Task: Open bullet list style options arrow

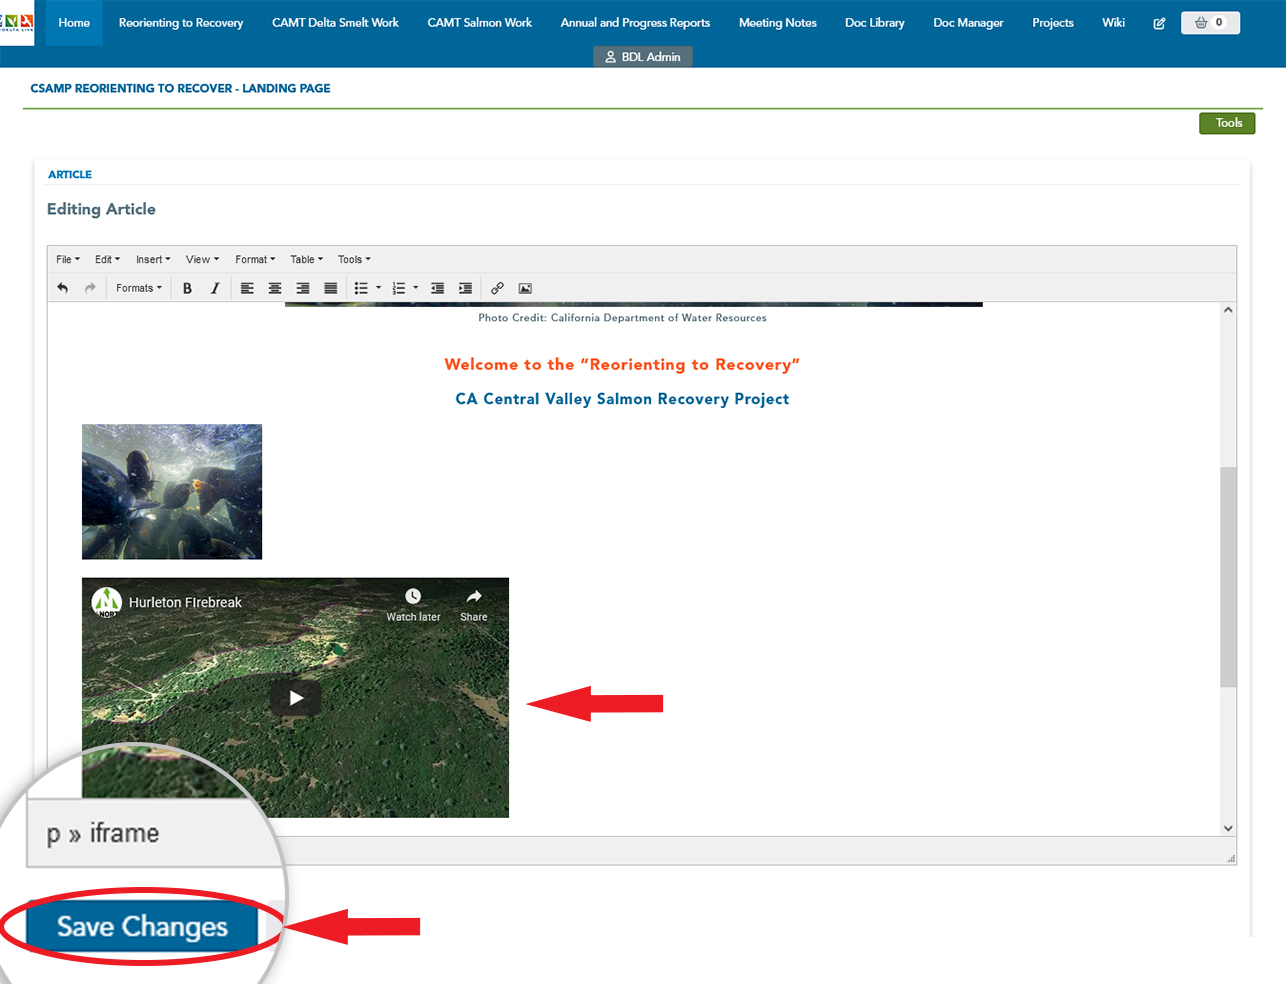Action: [378, 288]
